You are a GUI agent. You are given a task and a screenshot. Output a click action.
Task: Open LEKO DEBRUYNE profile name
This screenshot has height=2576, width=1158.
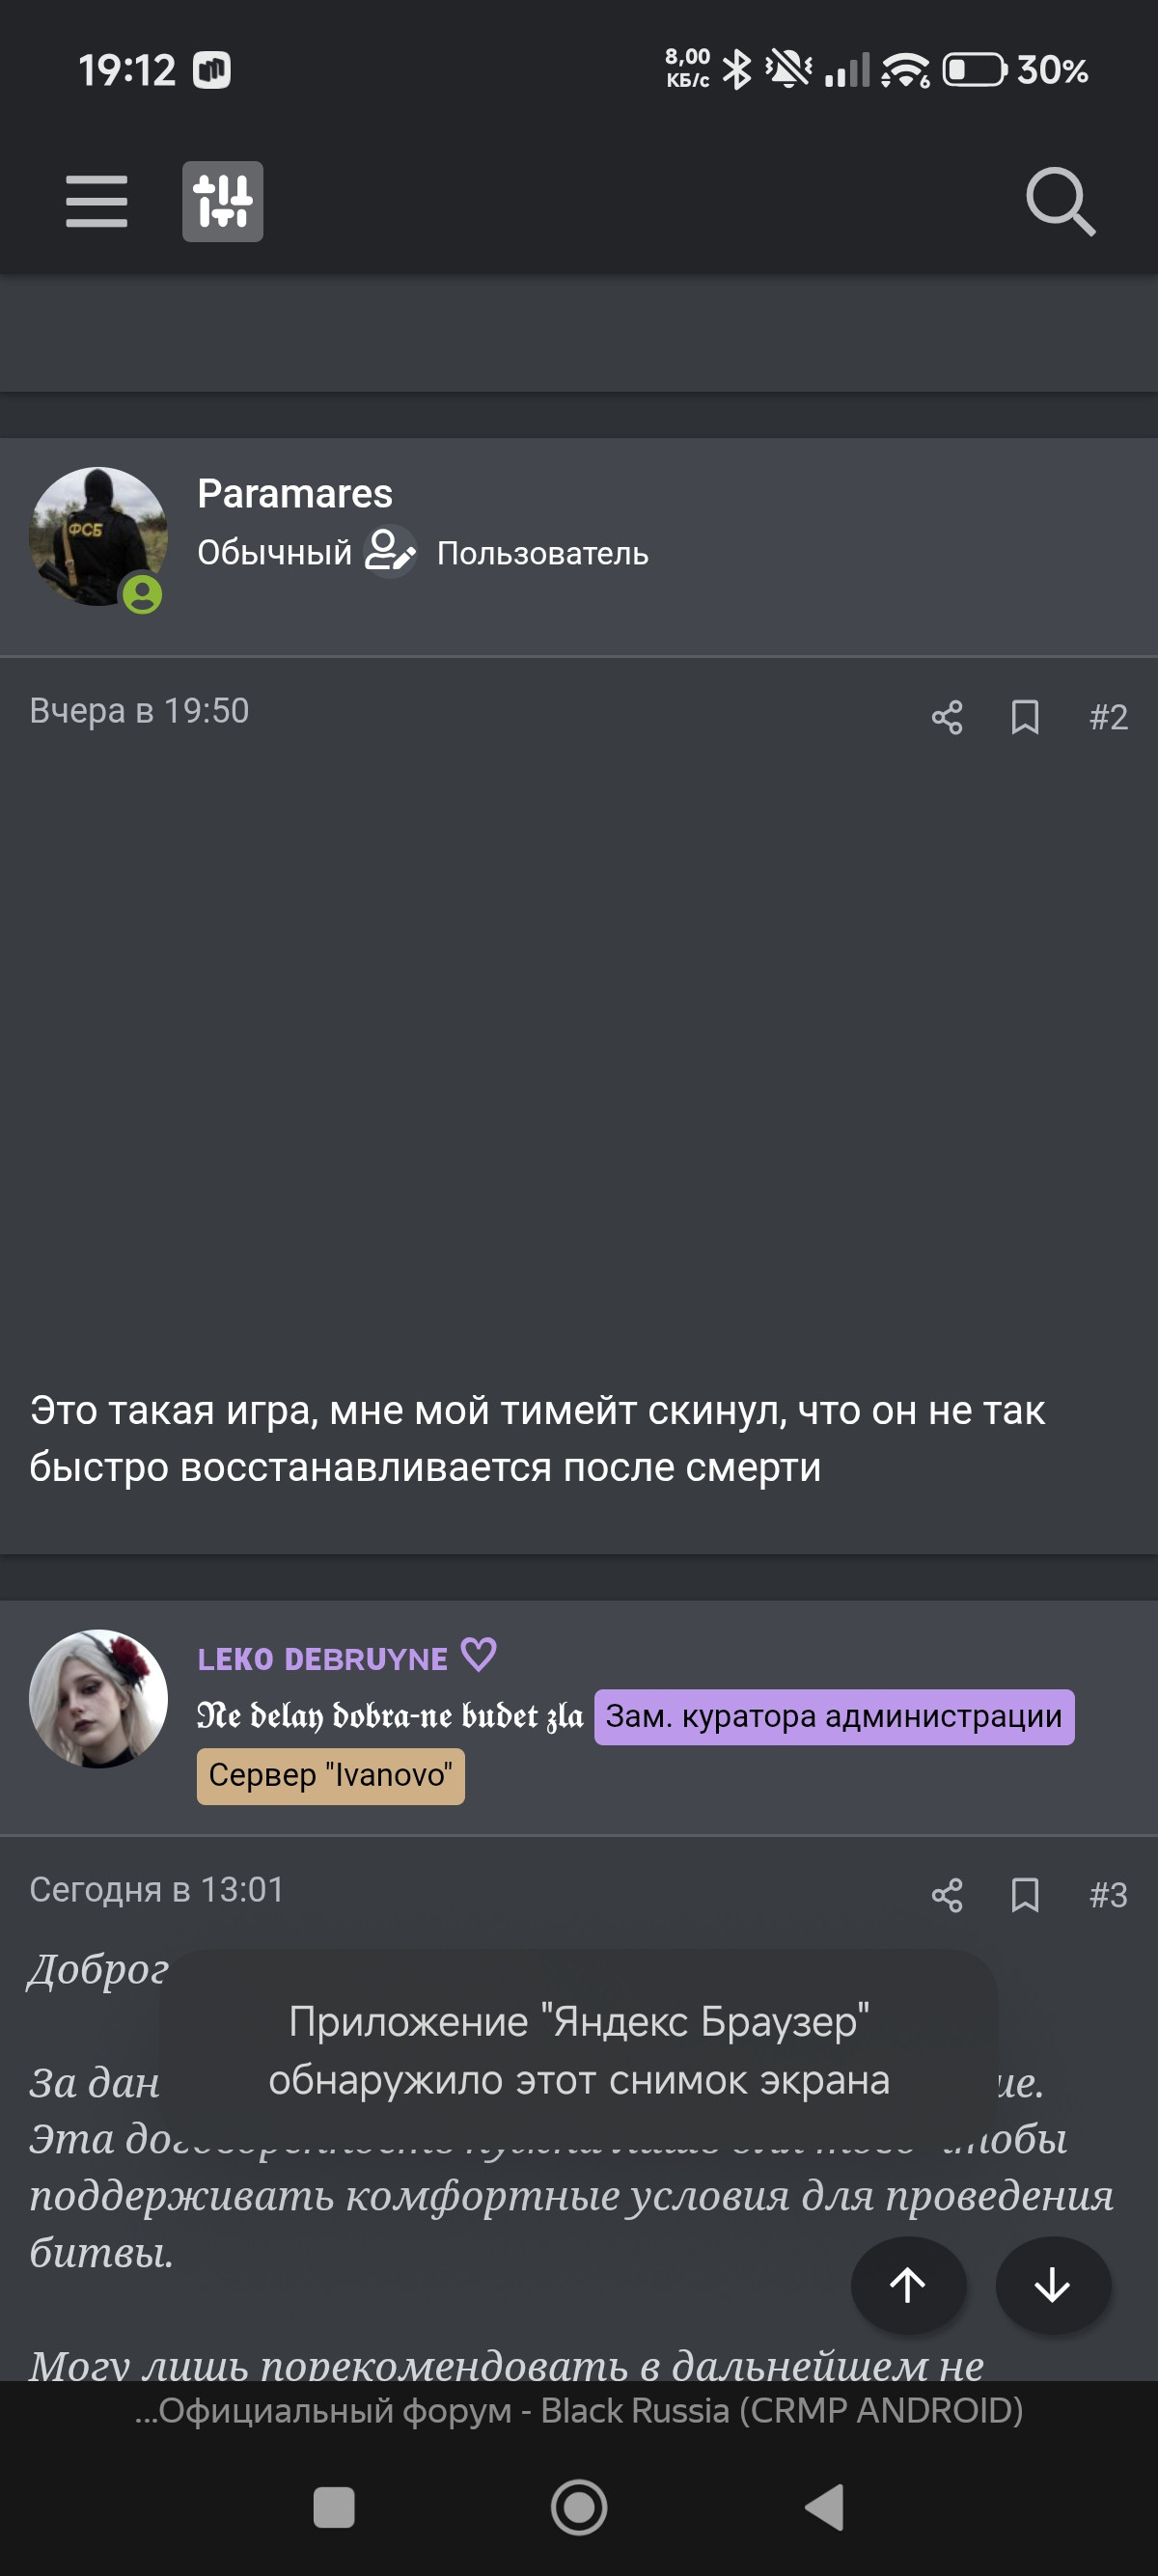(322, 1659)
